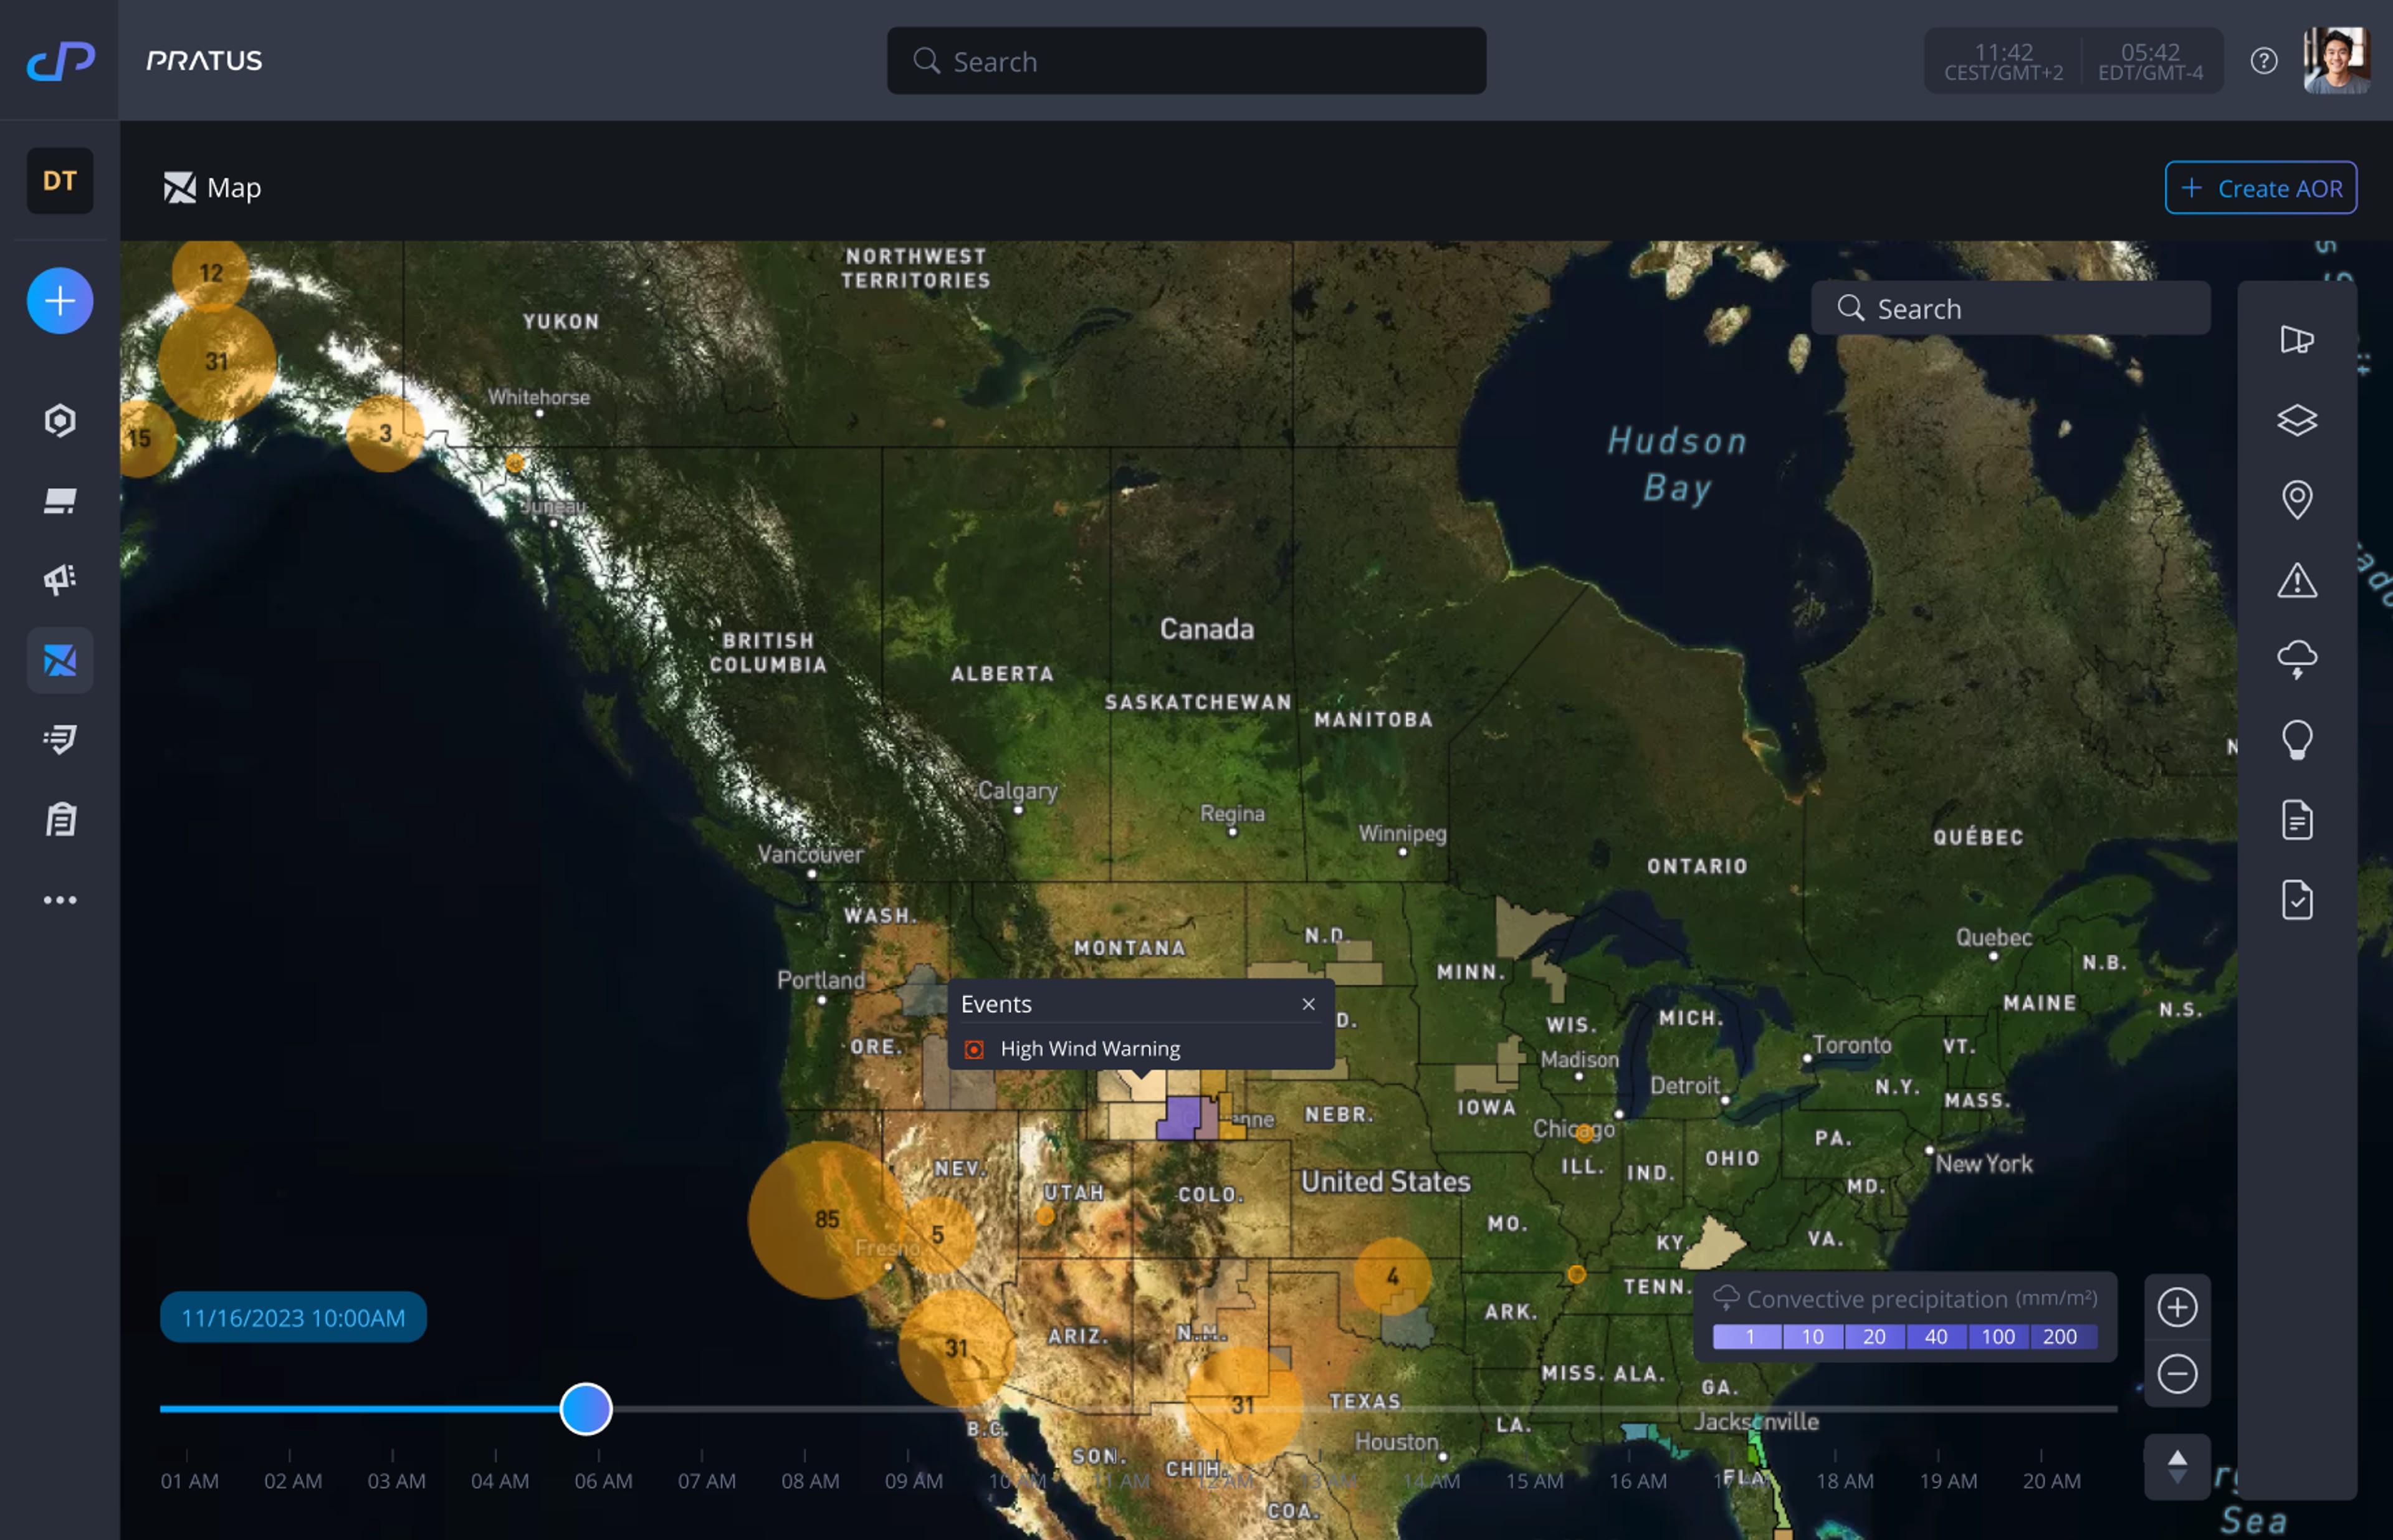
Task: Open the hexagon icon in left sidebar
Action: click(x=60, y=421)
